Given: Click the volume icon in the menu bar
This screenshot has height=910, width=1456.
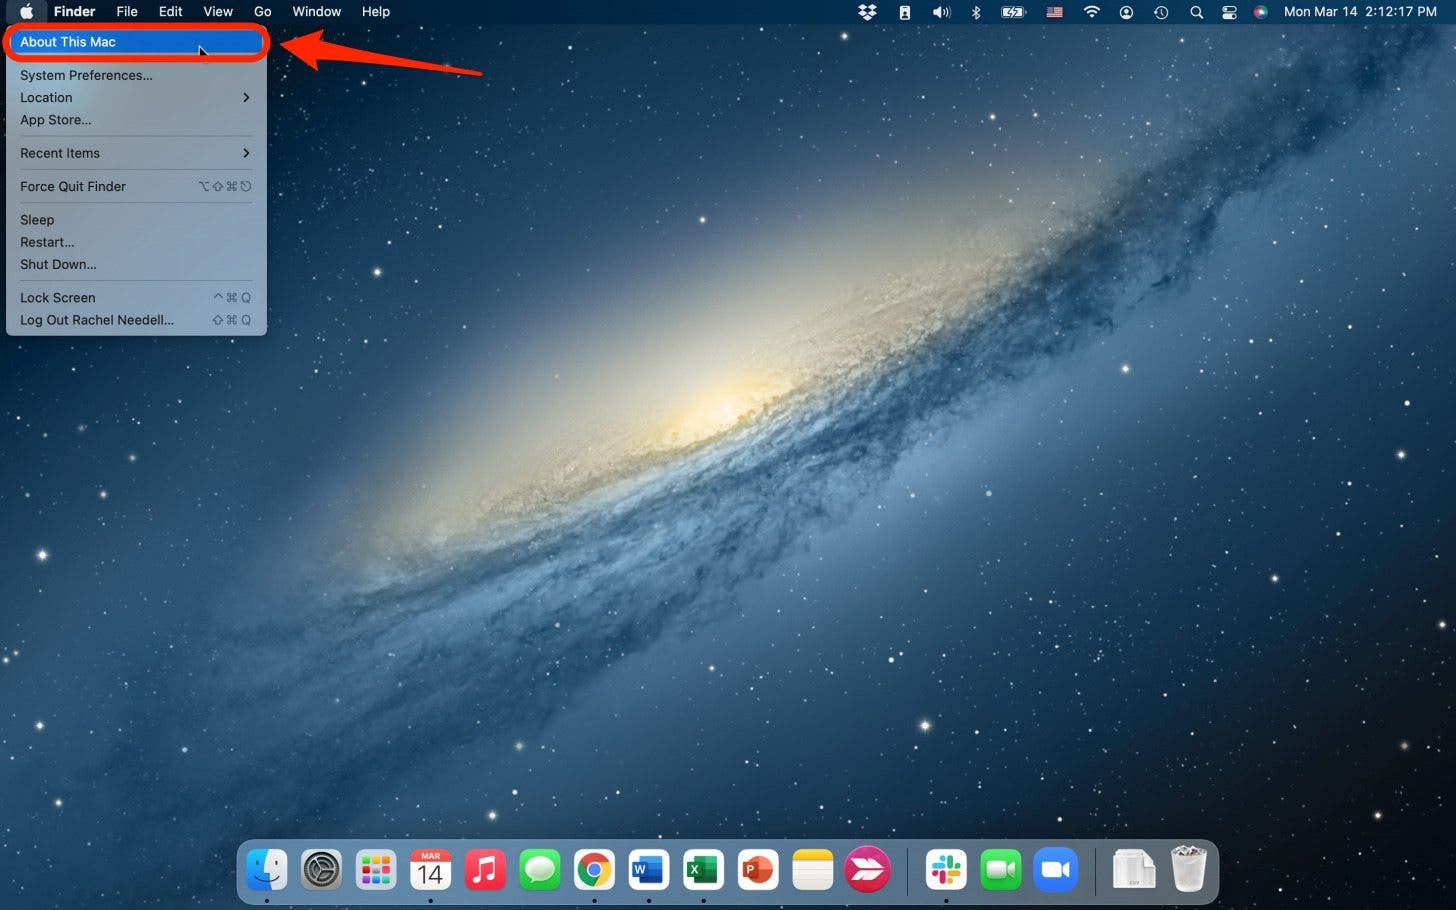Looking at the screenshot, I should tap(940, 12).
